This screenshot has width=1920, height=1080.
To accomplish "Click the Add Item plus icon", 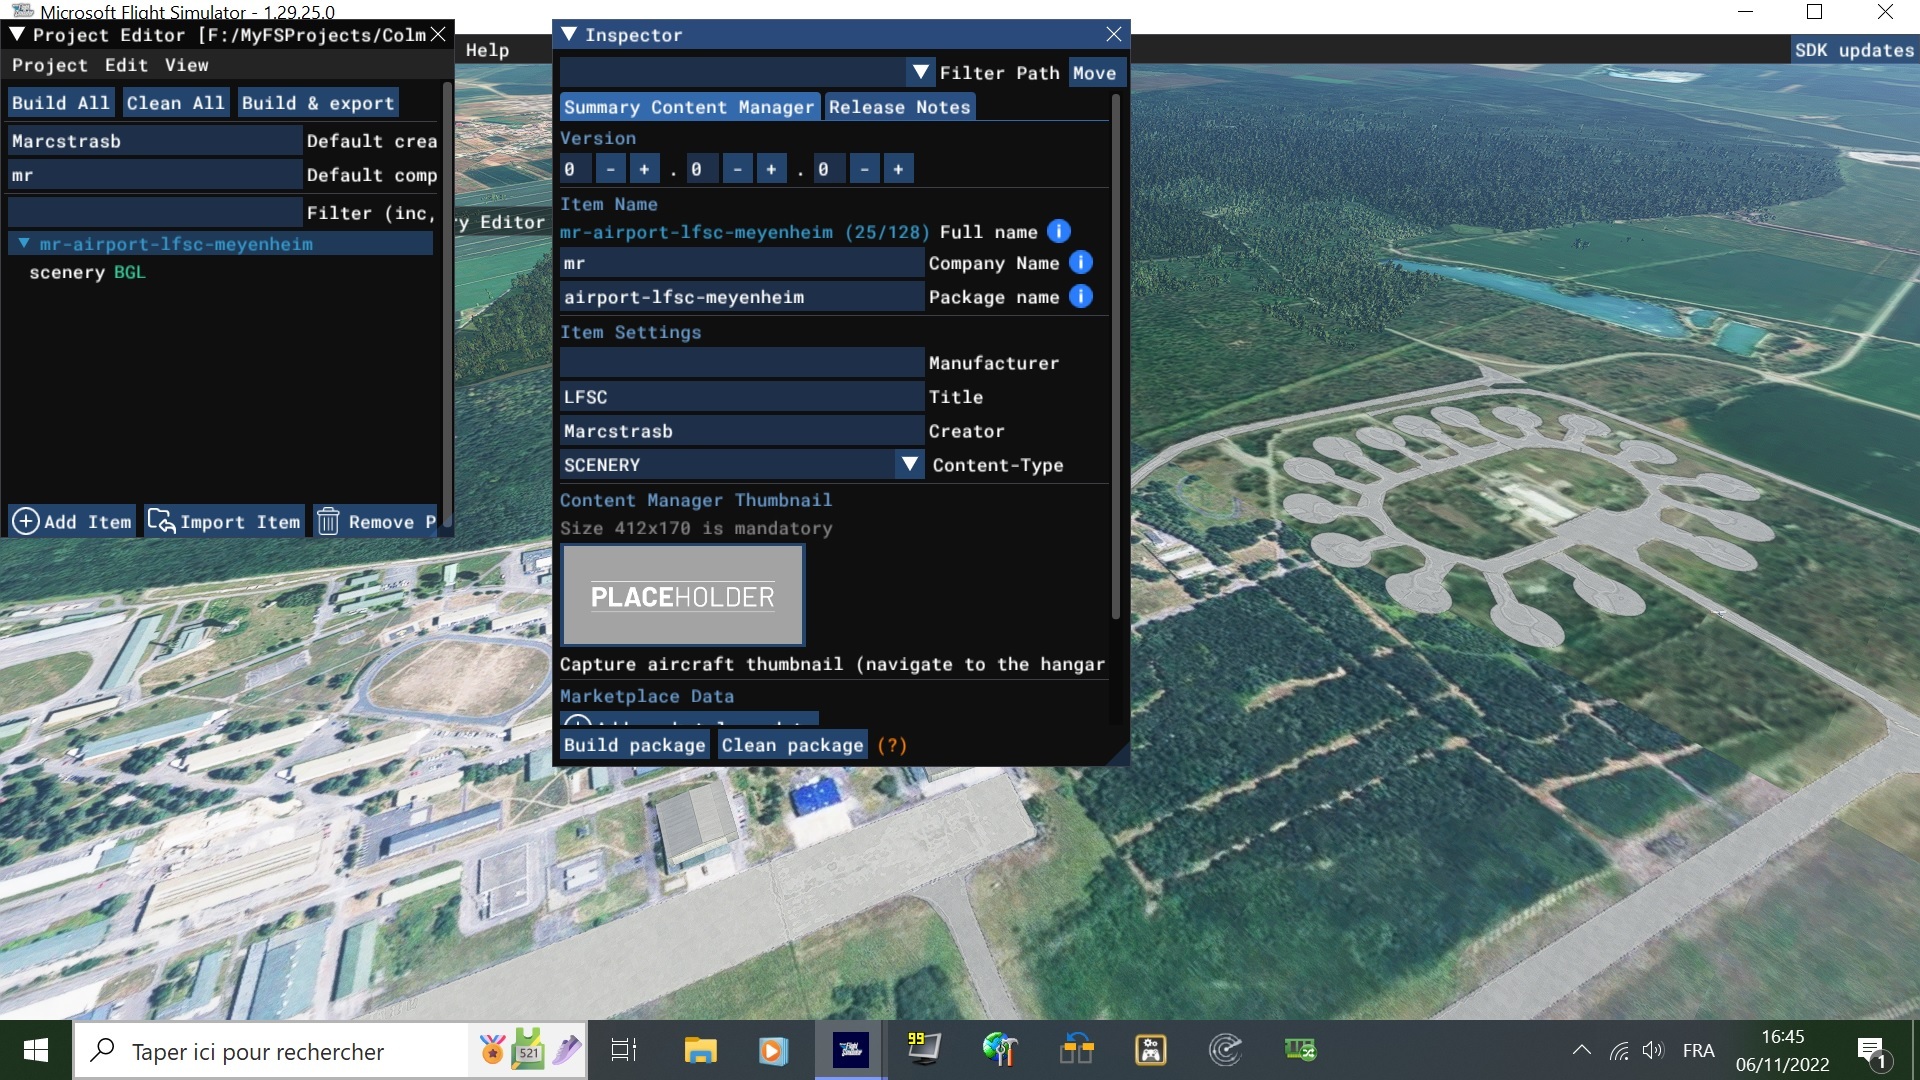I will [25, 521].
